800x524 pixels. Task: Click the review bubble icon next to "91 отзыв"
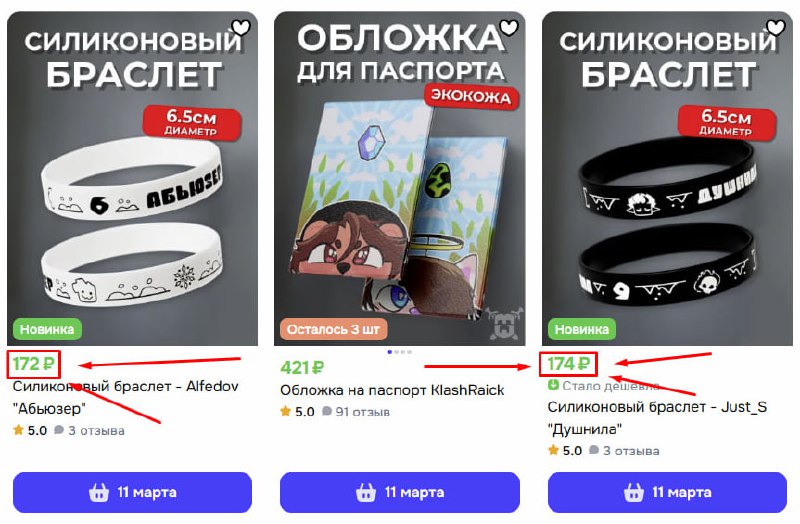pos(327,411)
